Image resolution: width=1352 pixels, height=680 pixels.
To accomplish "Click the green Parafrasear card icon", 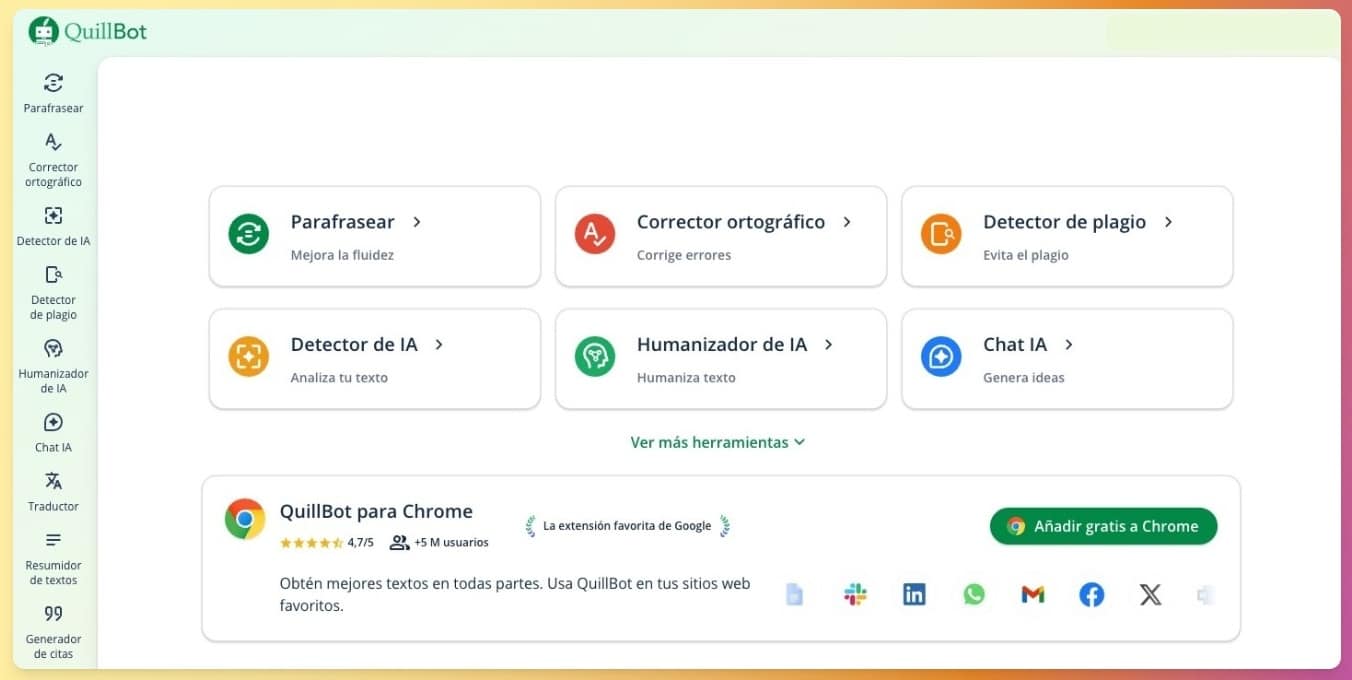I will [248, 235].
